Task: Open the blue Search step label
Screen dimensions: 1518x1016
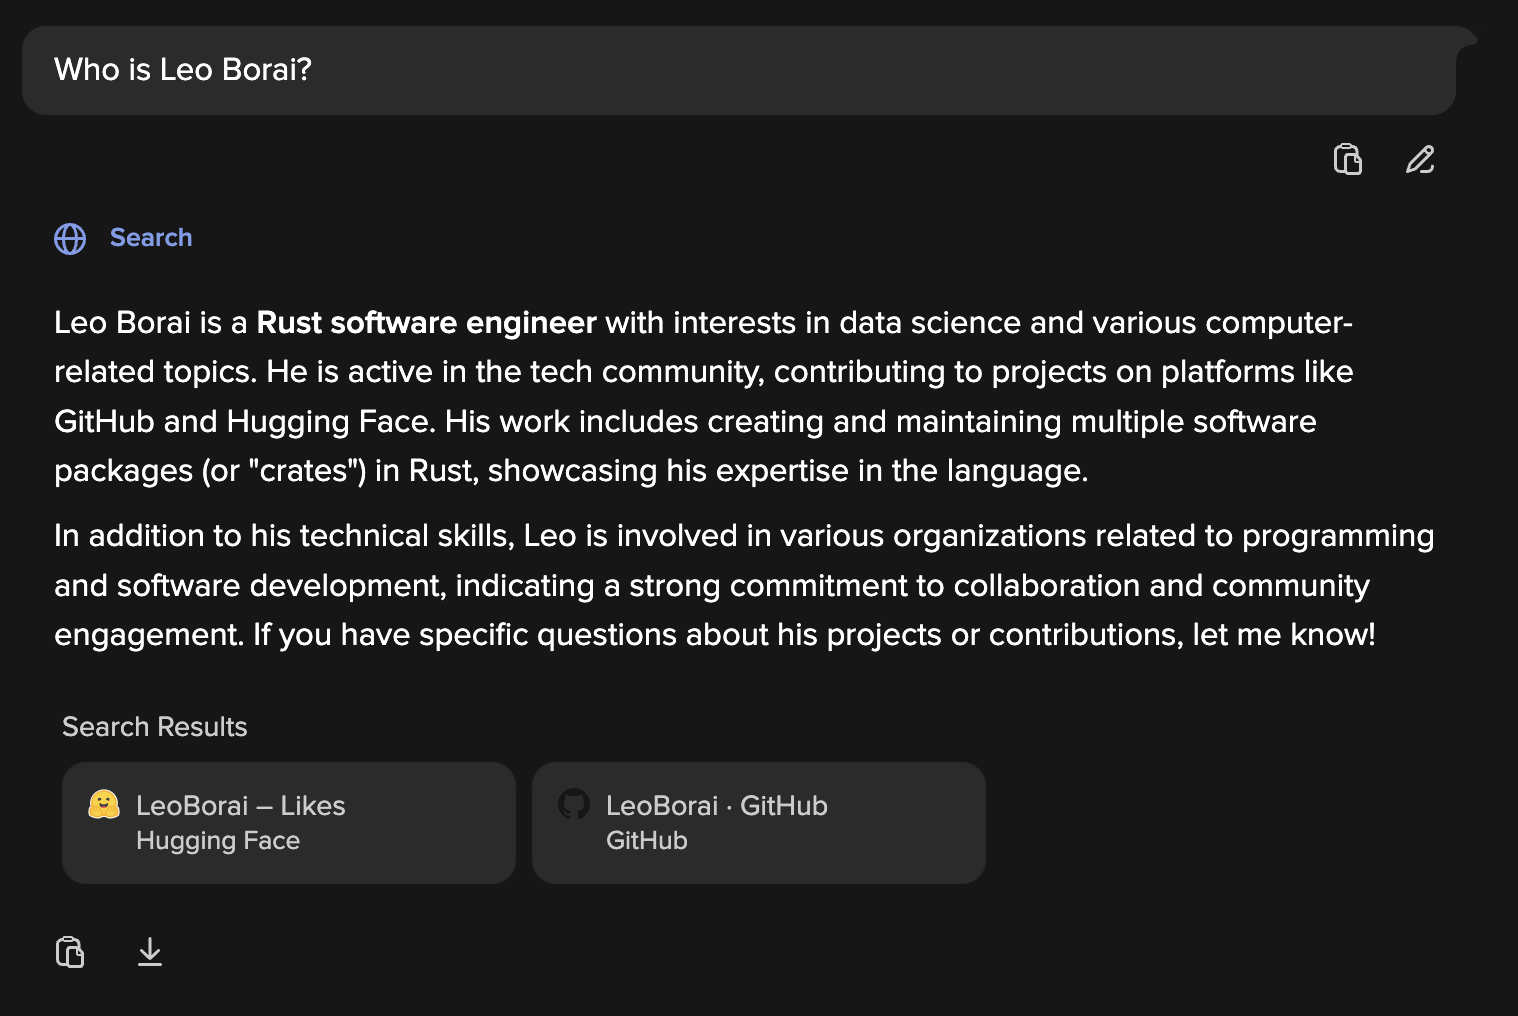Action: coord(150,238)
